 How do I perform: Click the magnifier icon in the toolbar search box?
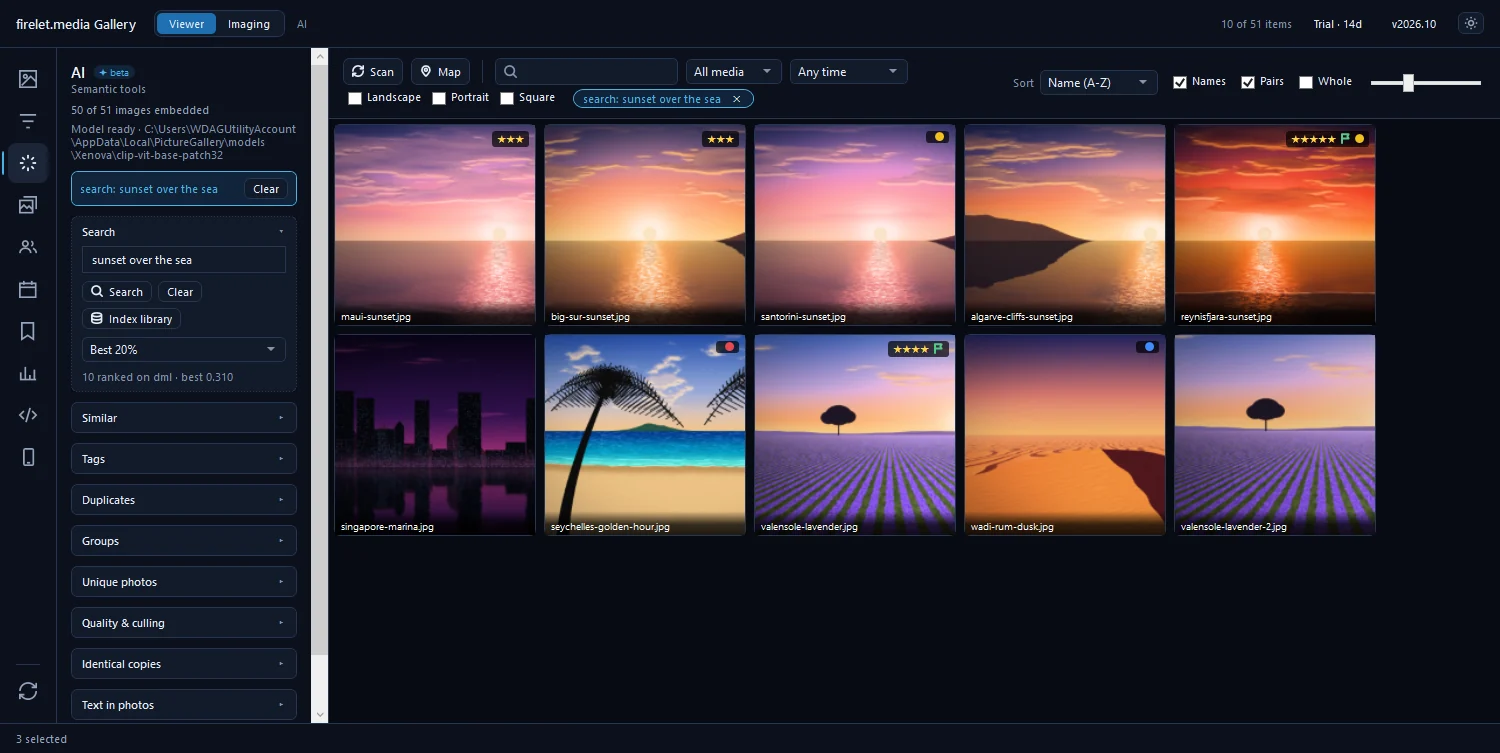click(x=510, y=72)
